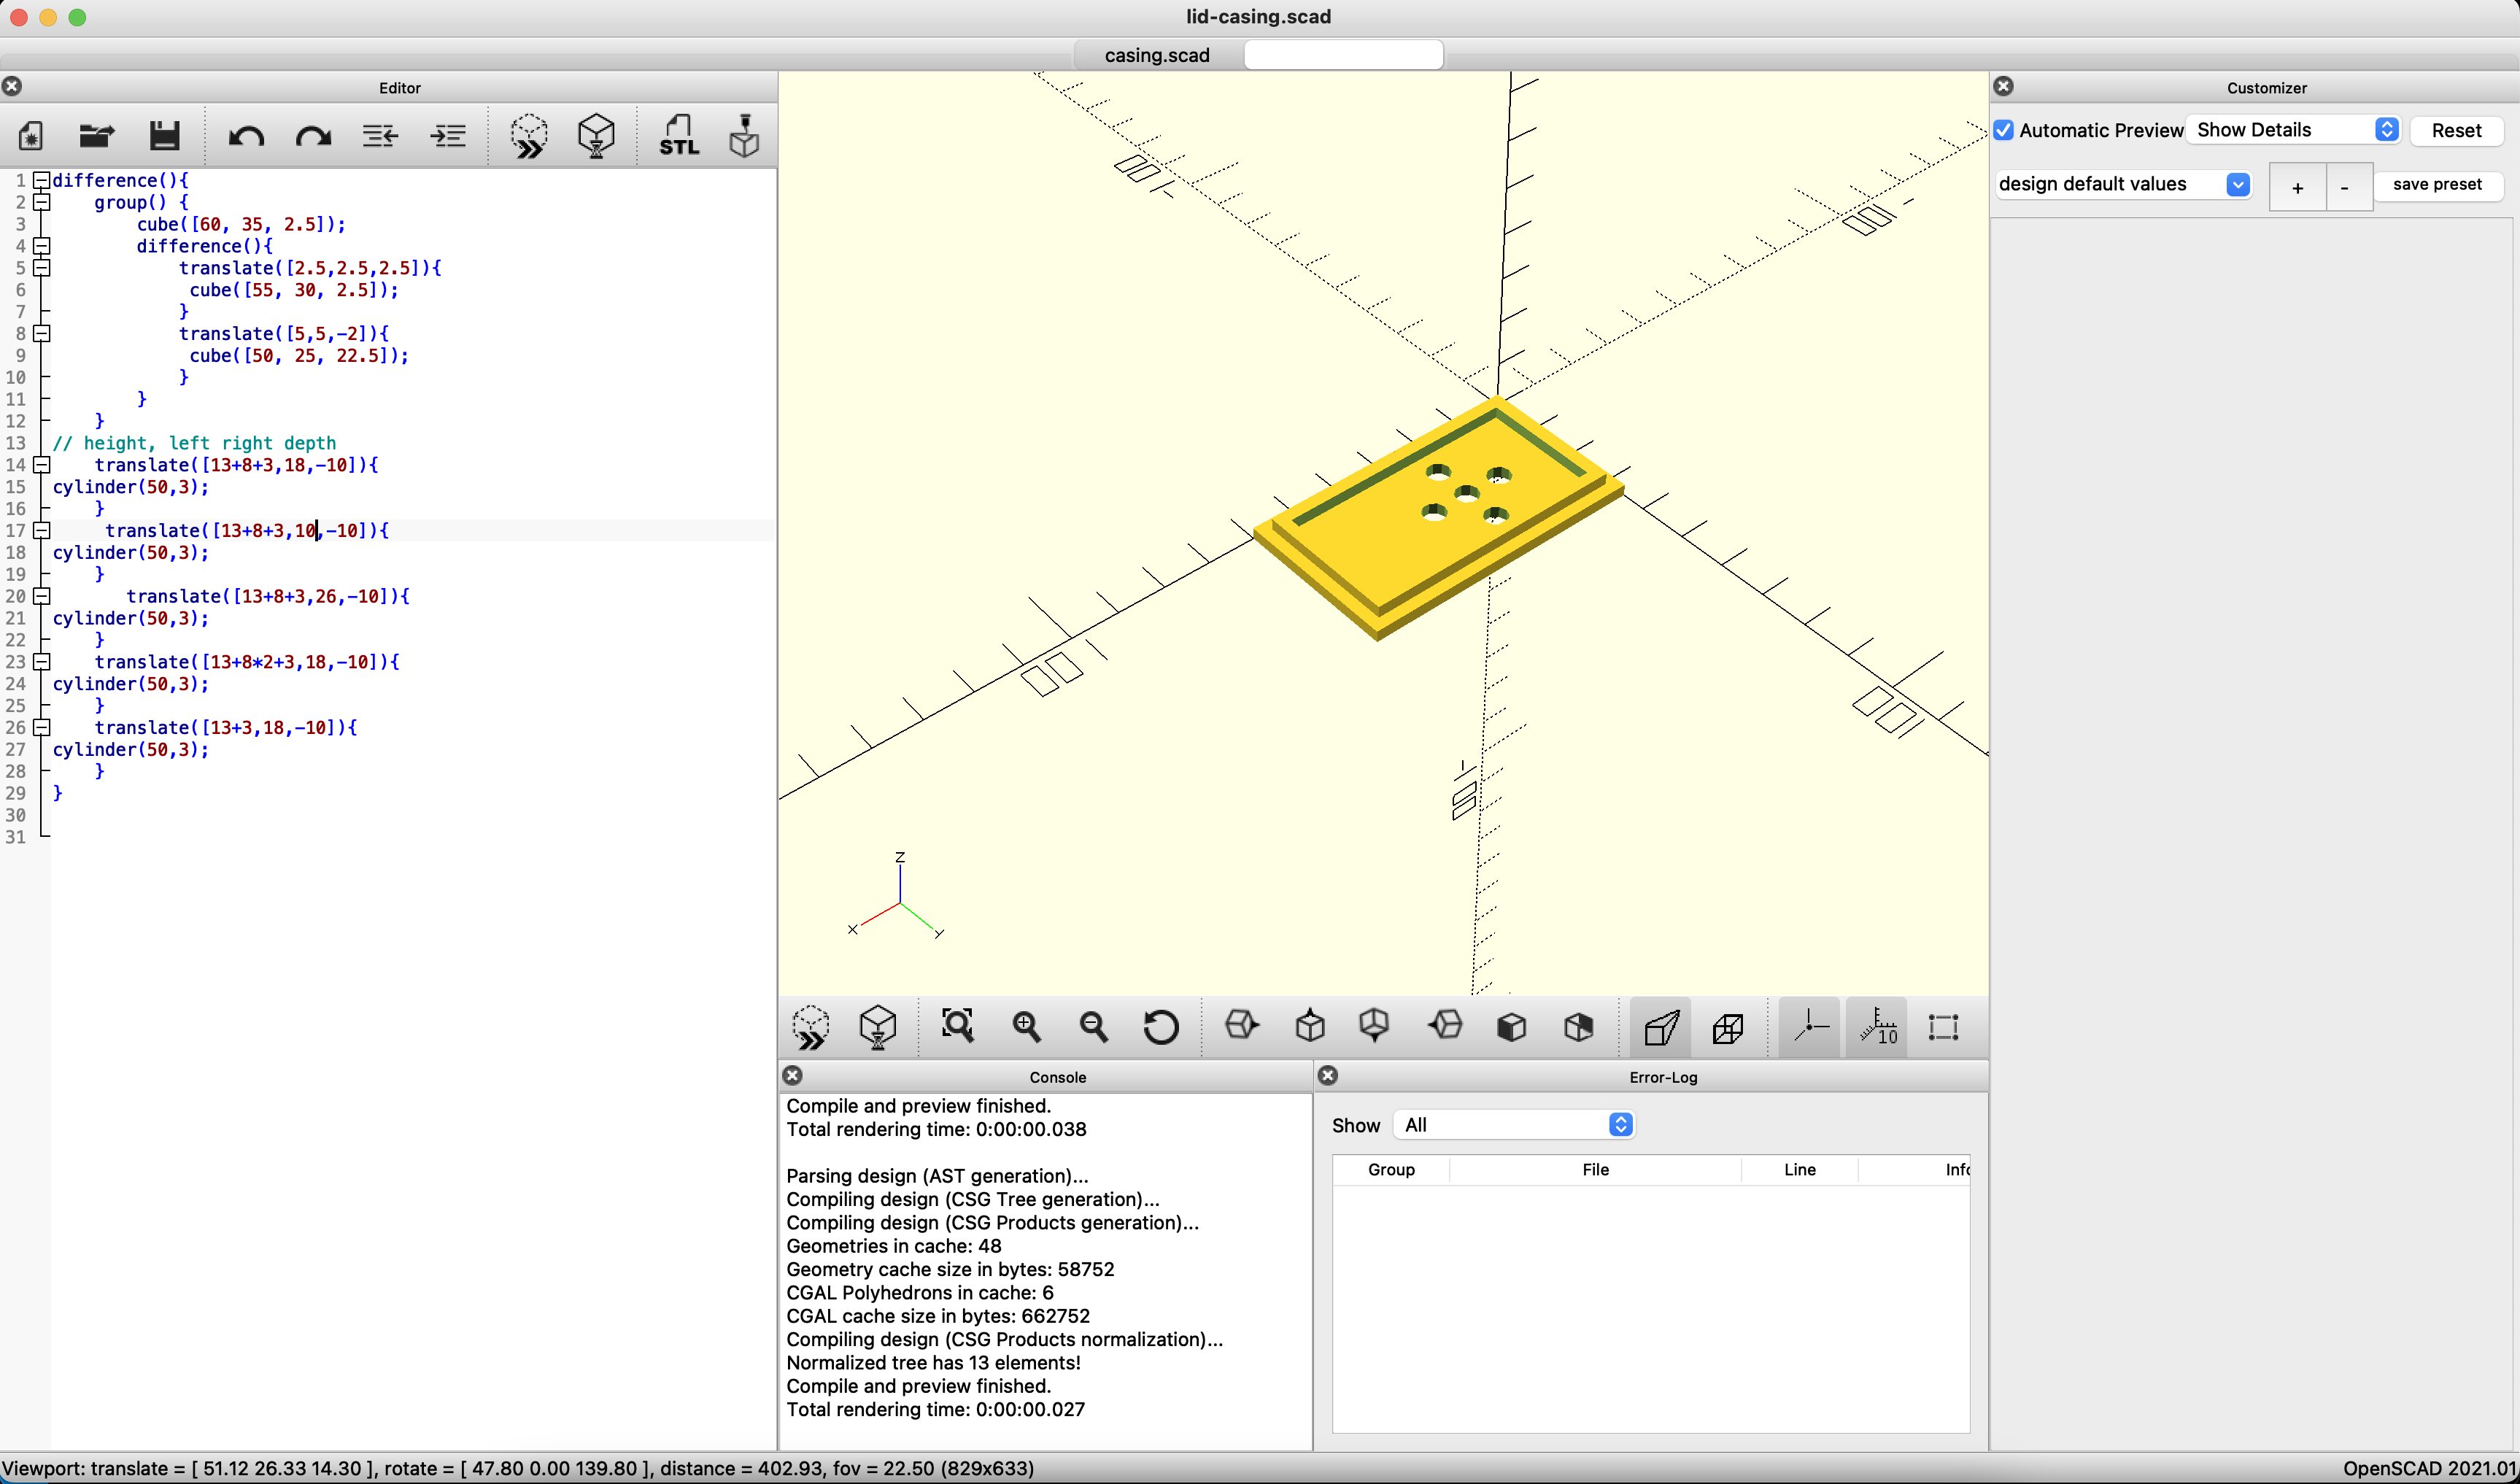
Task: Select the blank active file tab
Action: tap(1343, 55)
